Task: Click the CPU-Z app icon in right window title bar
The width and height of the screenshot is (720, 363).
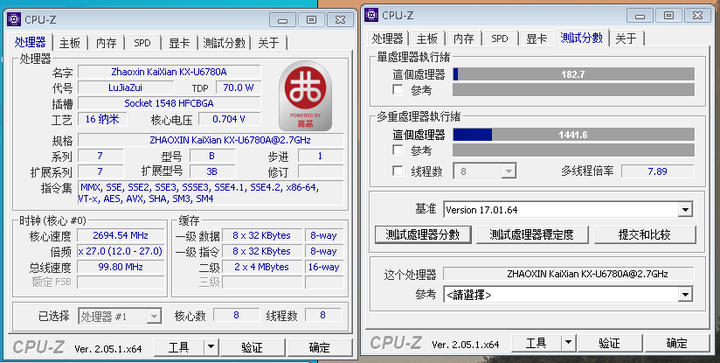Action: pyautogui.click(x=371, y=15)
